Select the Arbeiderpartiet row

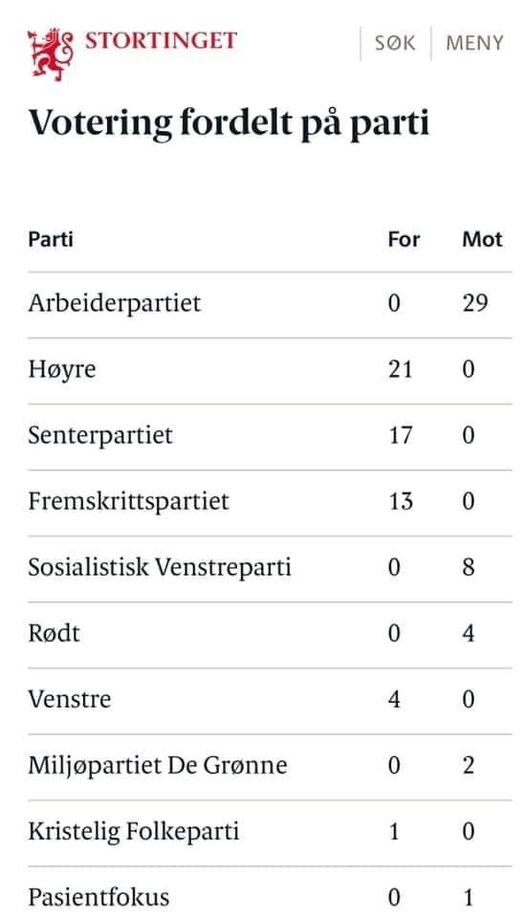coord(269,304)
